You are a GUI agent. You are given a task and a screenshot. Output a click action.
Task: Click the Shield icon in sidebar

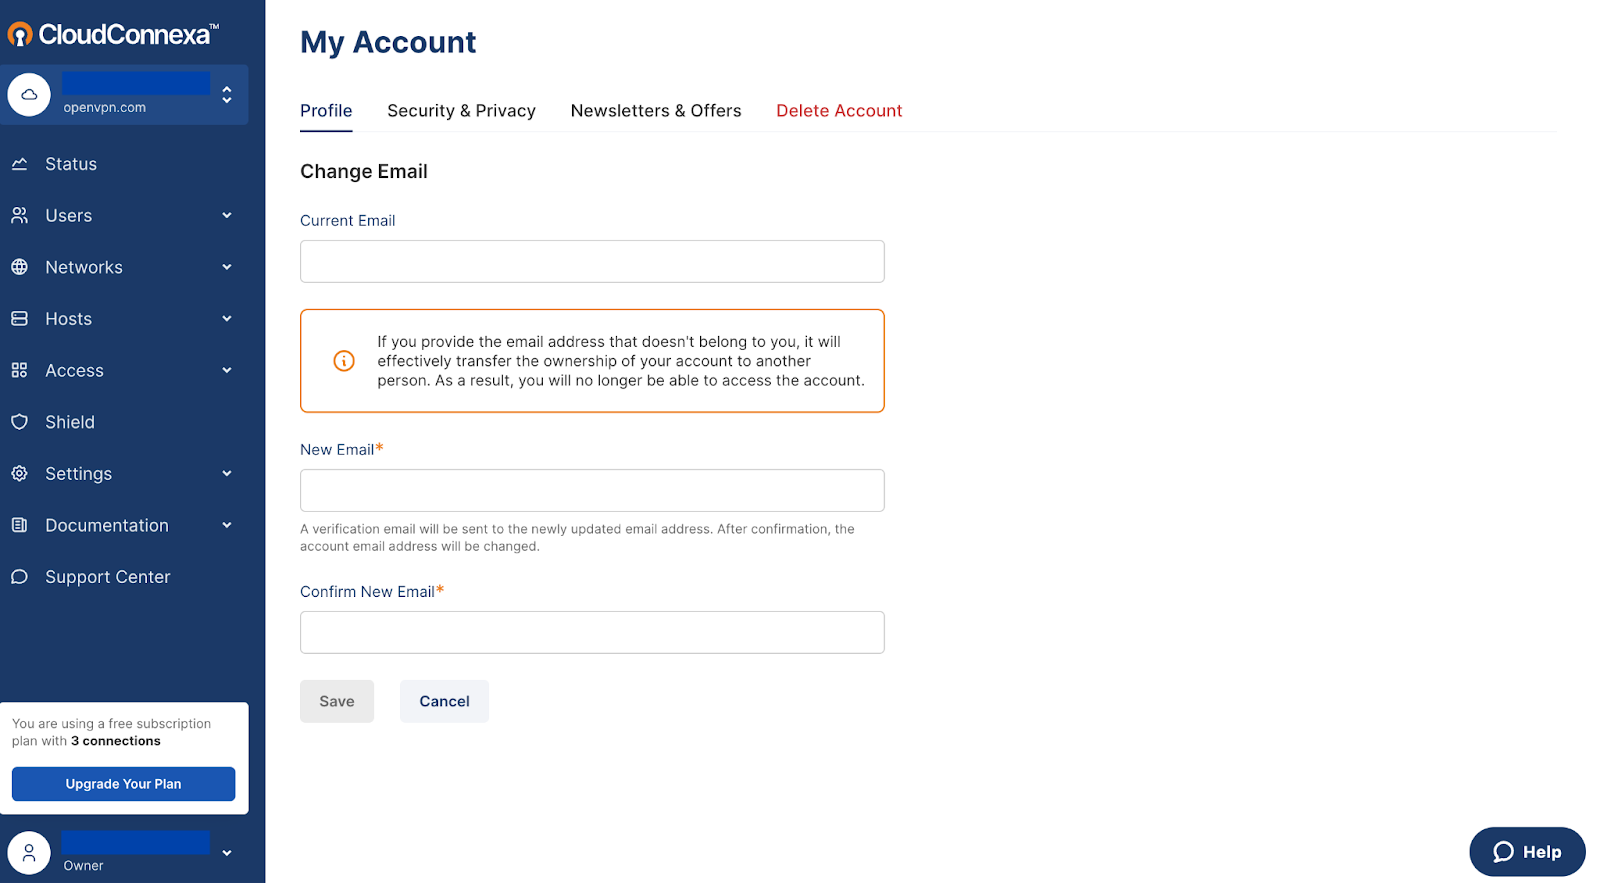(x=19, y=422)
